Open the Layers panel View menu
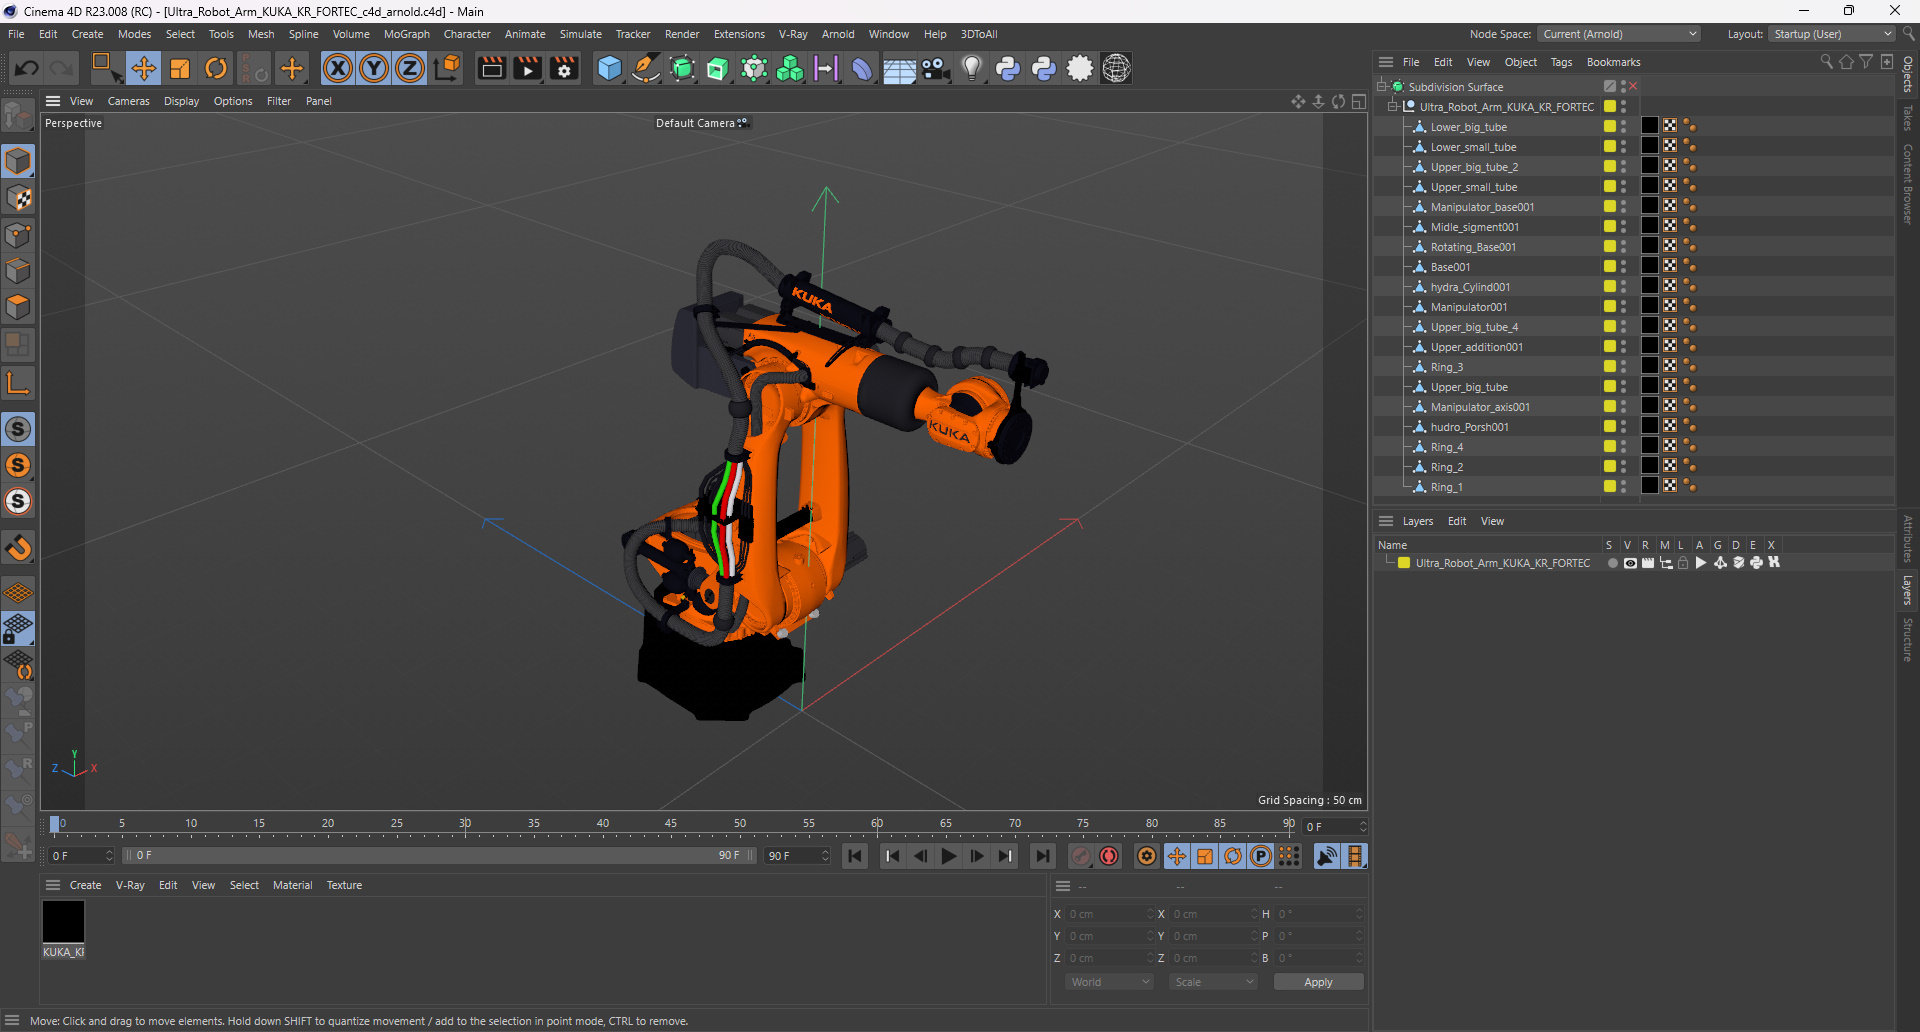 click(x=1492, y=521)
